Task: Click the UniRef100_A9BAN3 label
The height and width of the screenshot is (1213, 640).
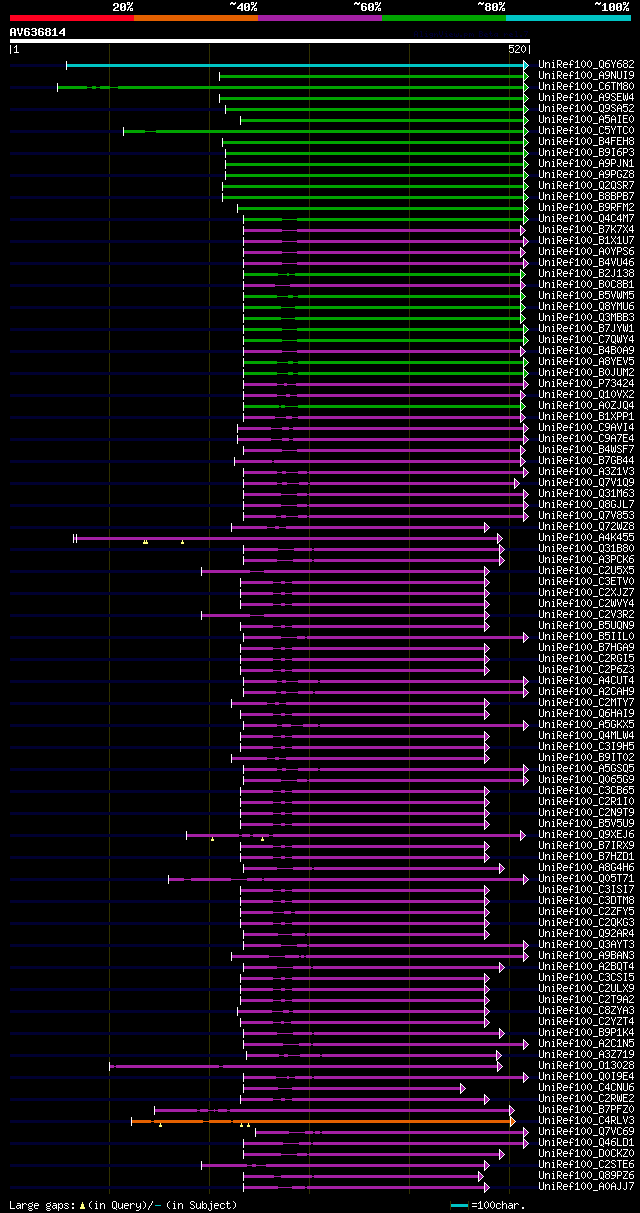Action: [x=586, y=956]
